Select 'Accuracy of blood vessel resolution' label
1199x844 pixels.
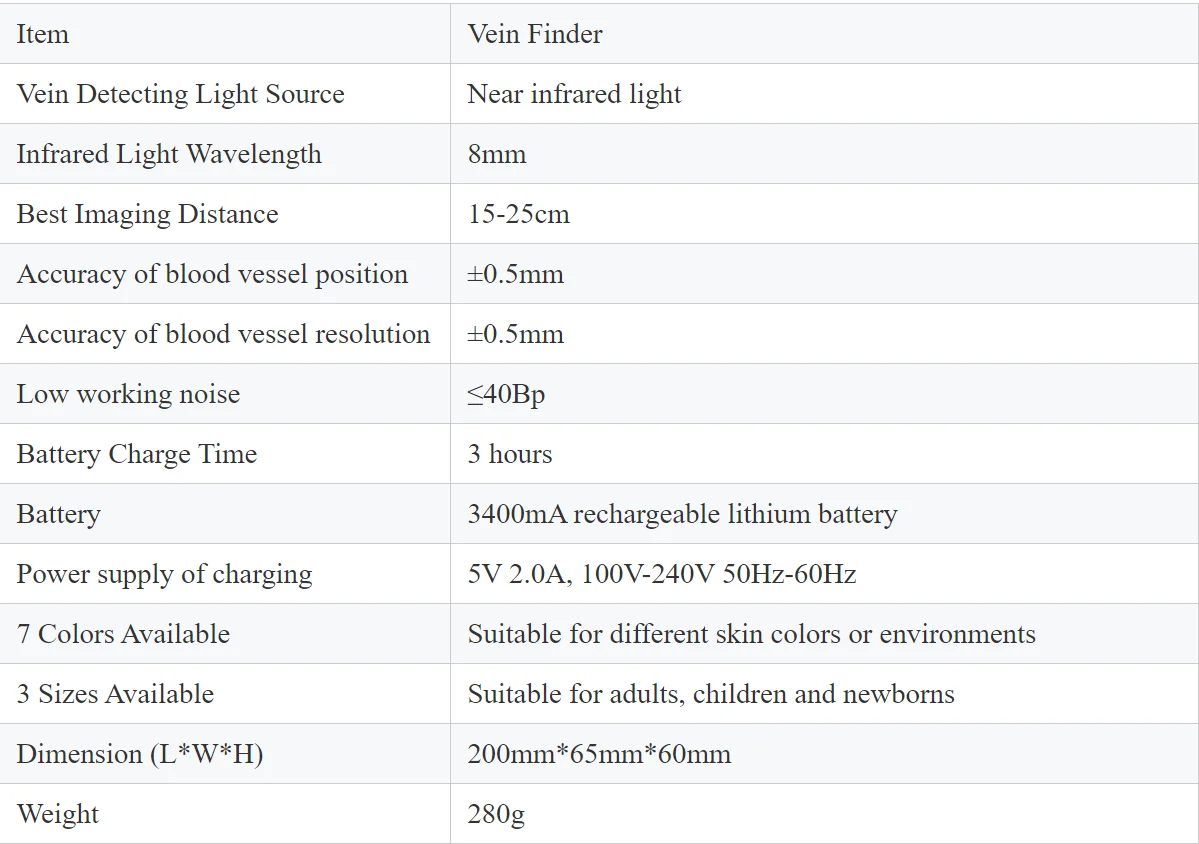[x=223, y=334]
